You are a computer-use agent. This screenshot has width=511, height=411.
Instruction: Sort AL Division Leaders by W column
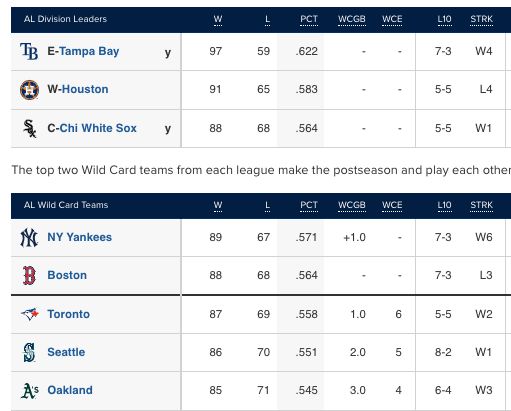pyautogui.click(x=218, y=19)
